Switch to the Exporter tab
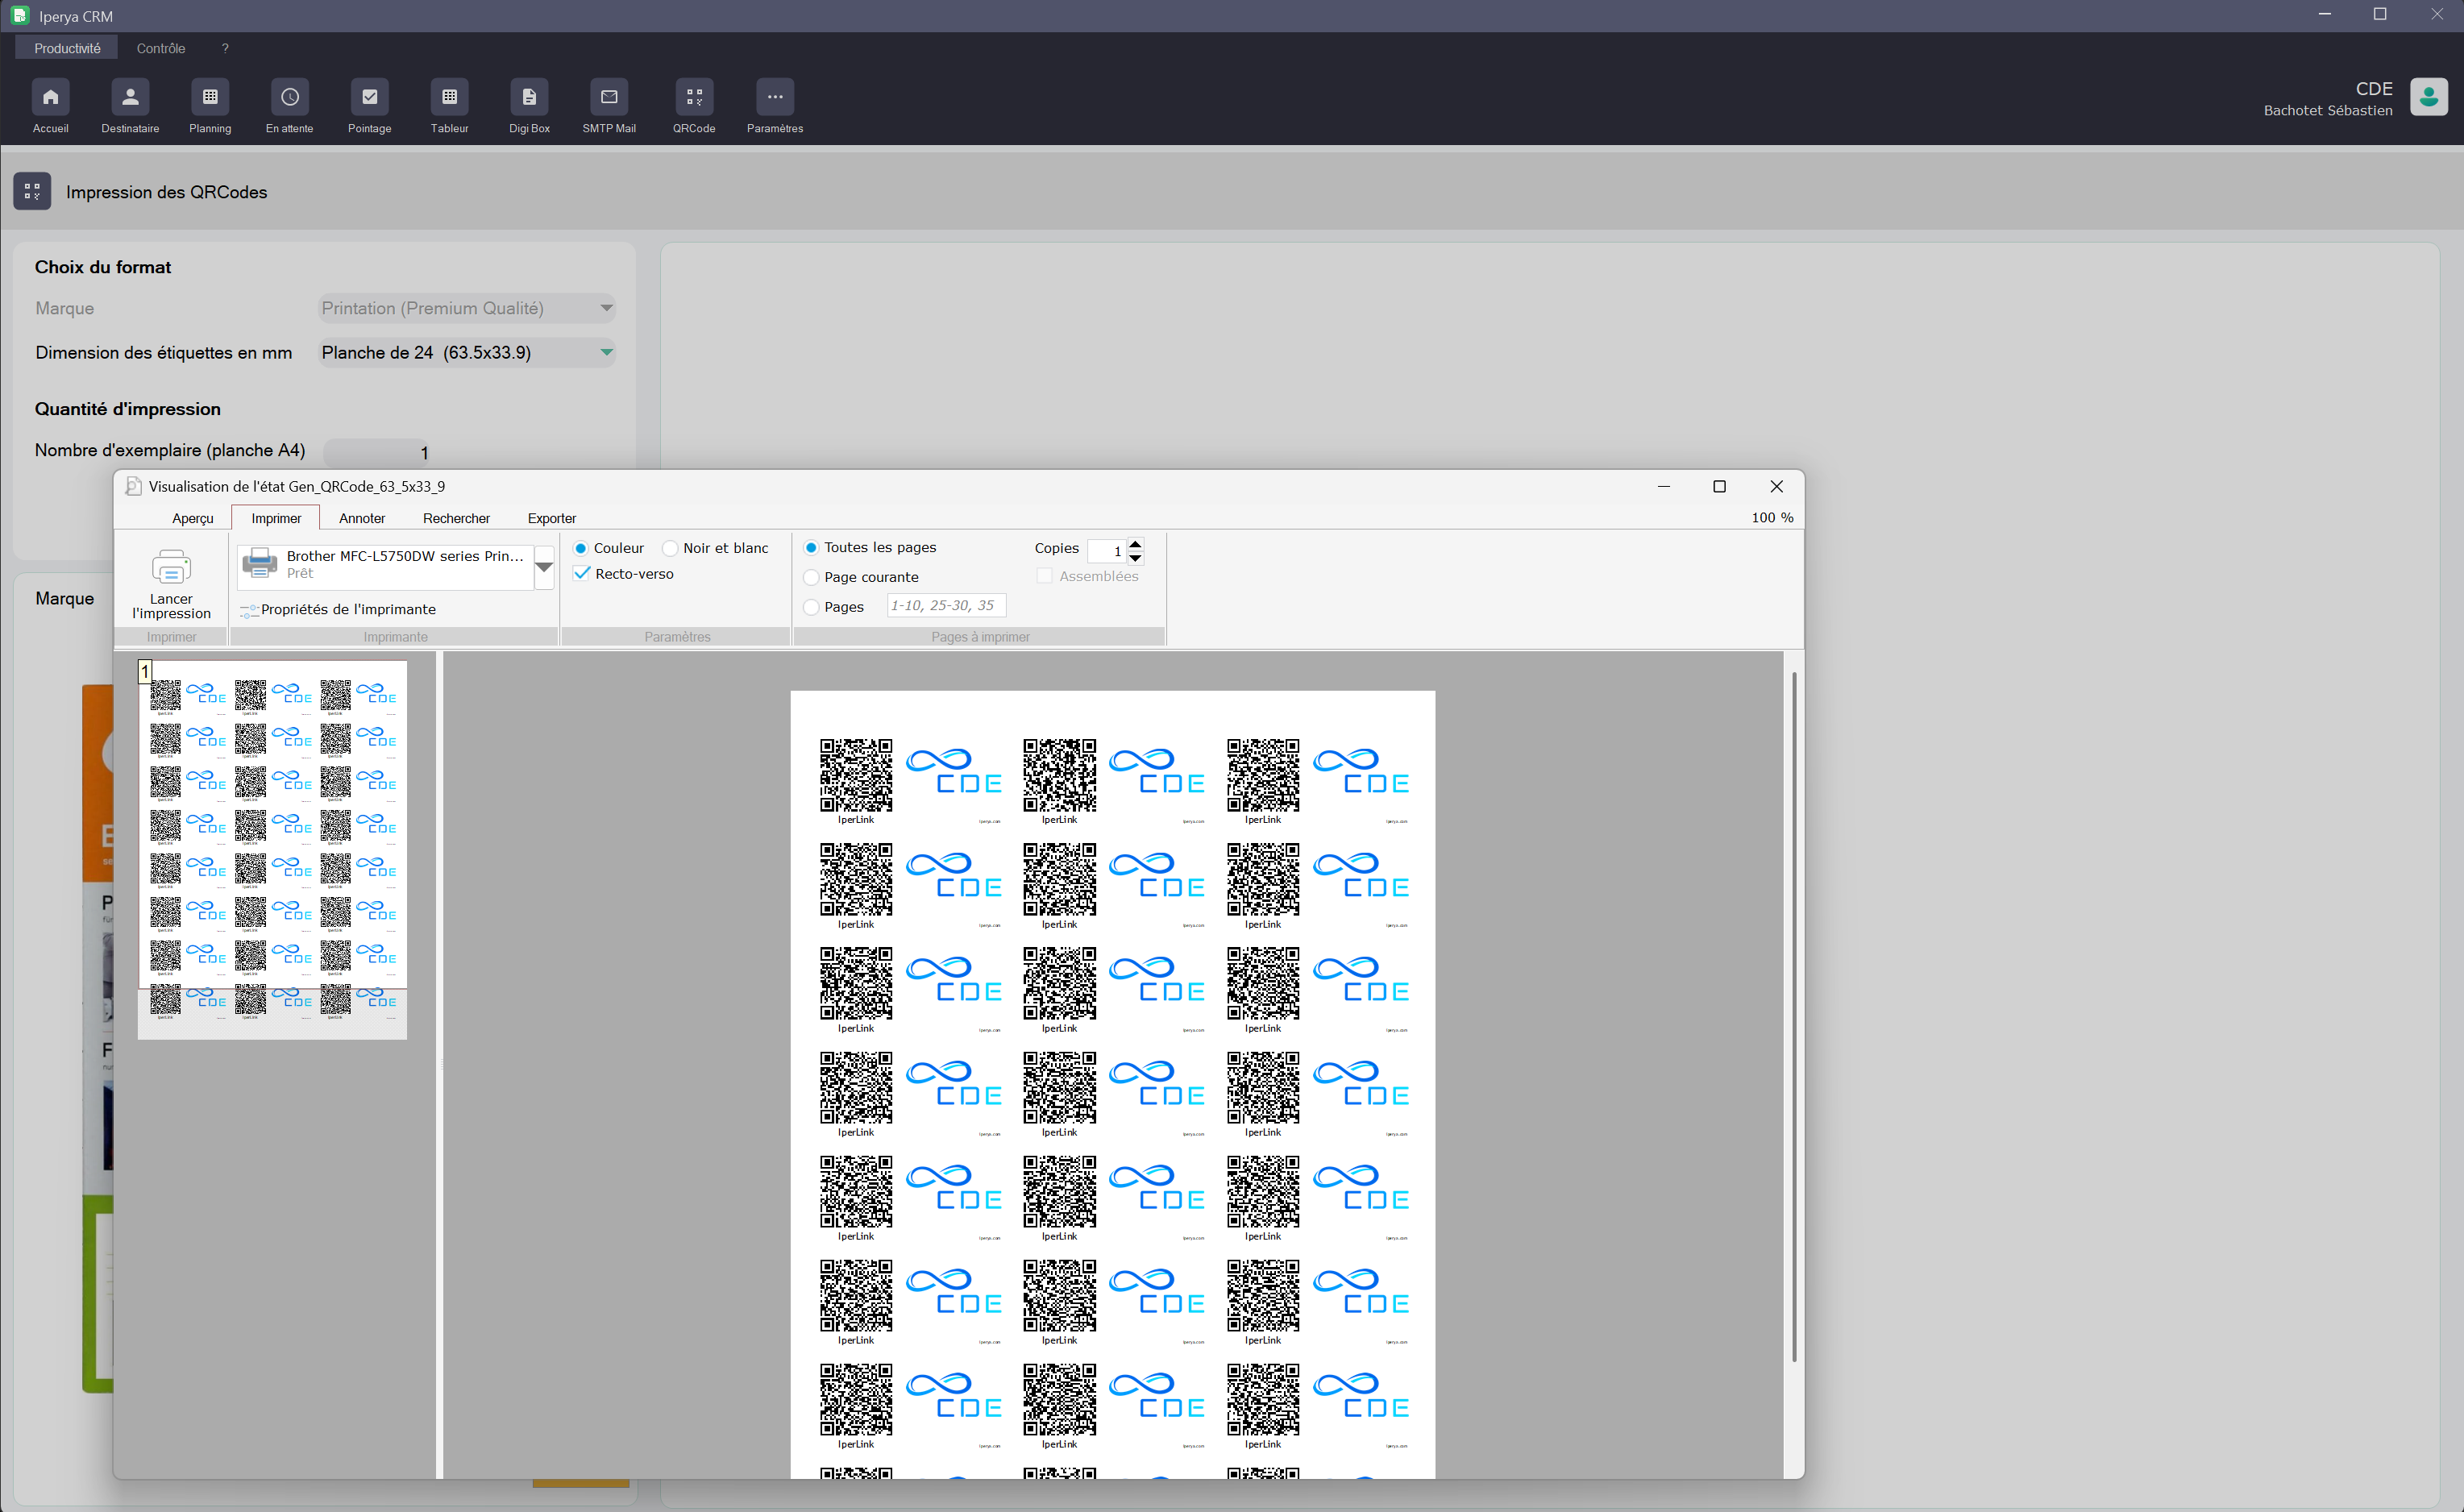This screenshot has height=1512, width=2464. coord(552,518)
